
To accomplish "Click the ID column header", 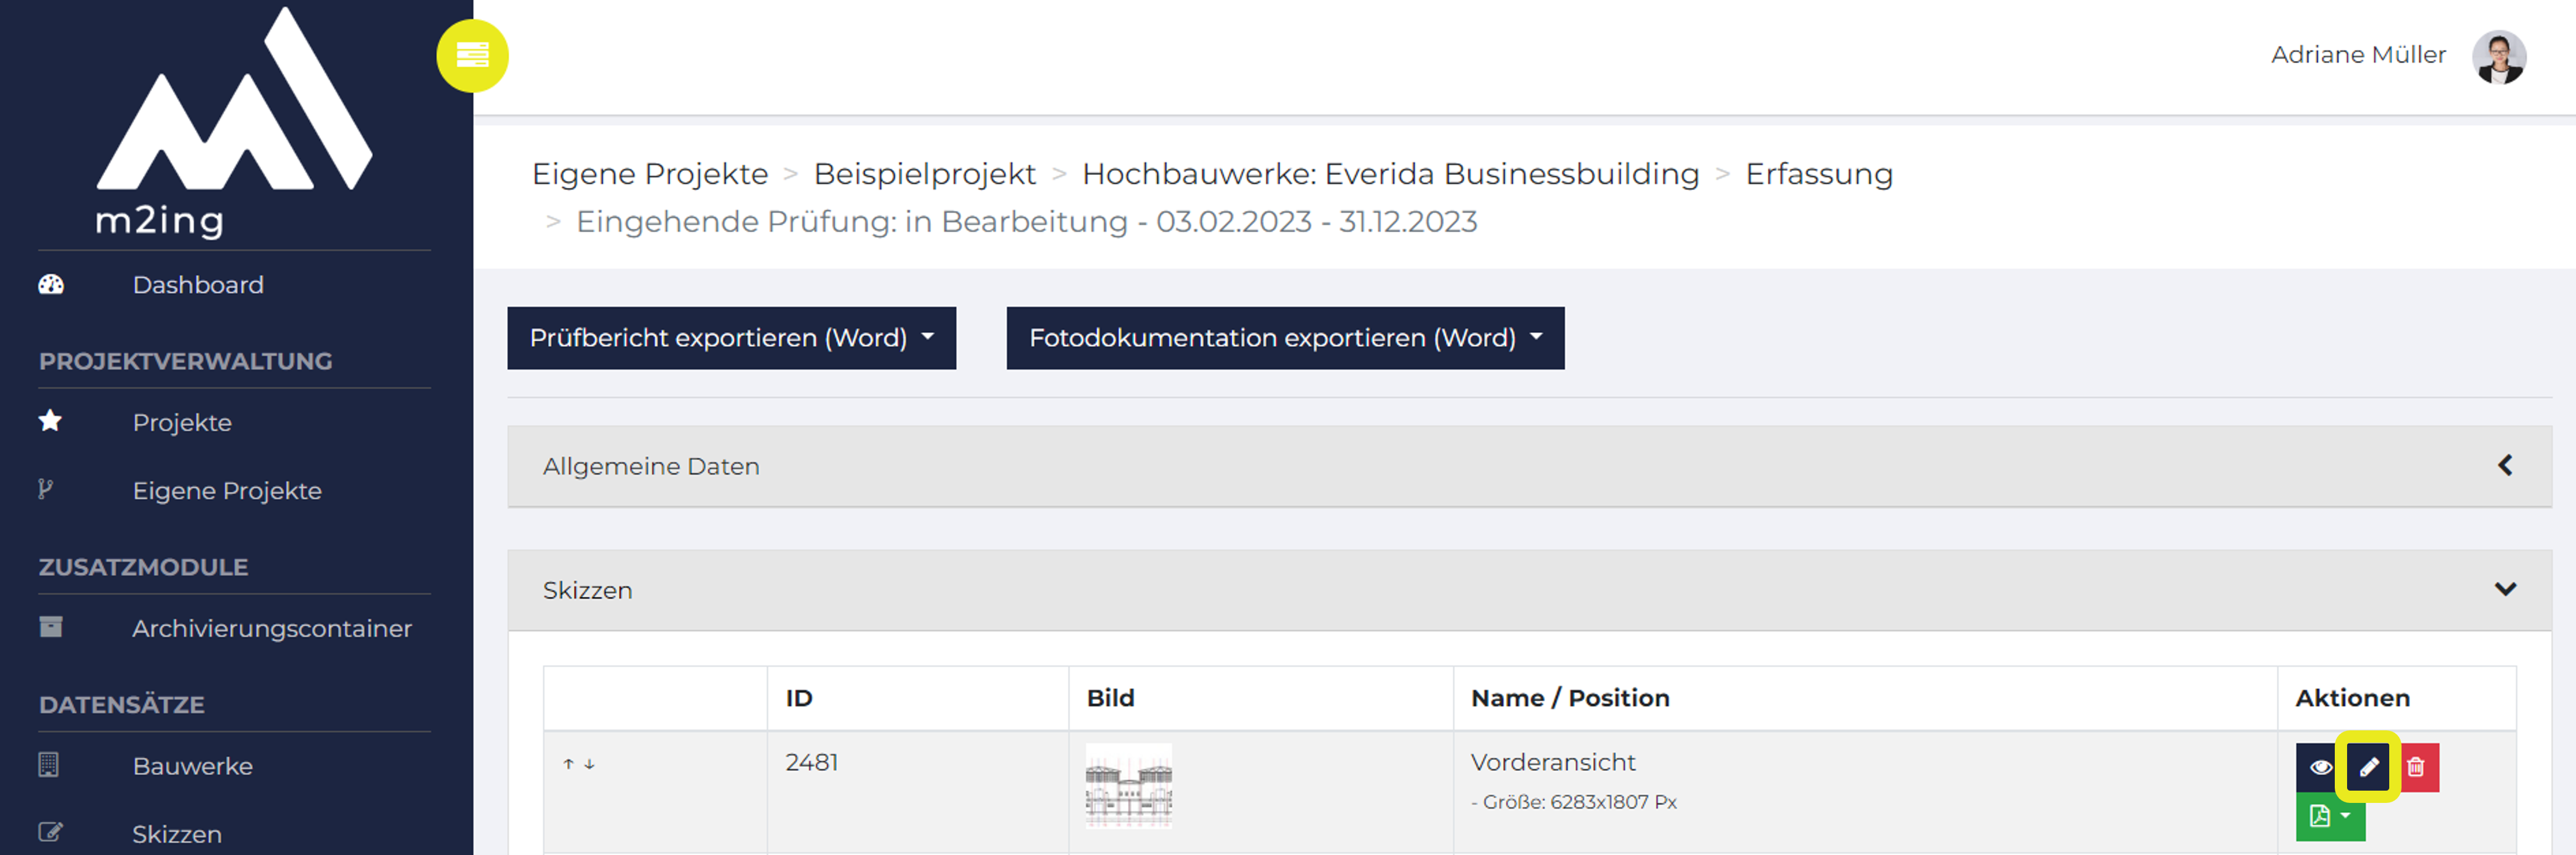I will point(799,698).
